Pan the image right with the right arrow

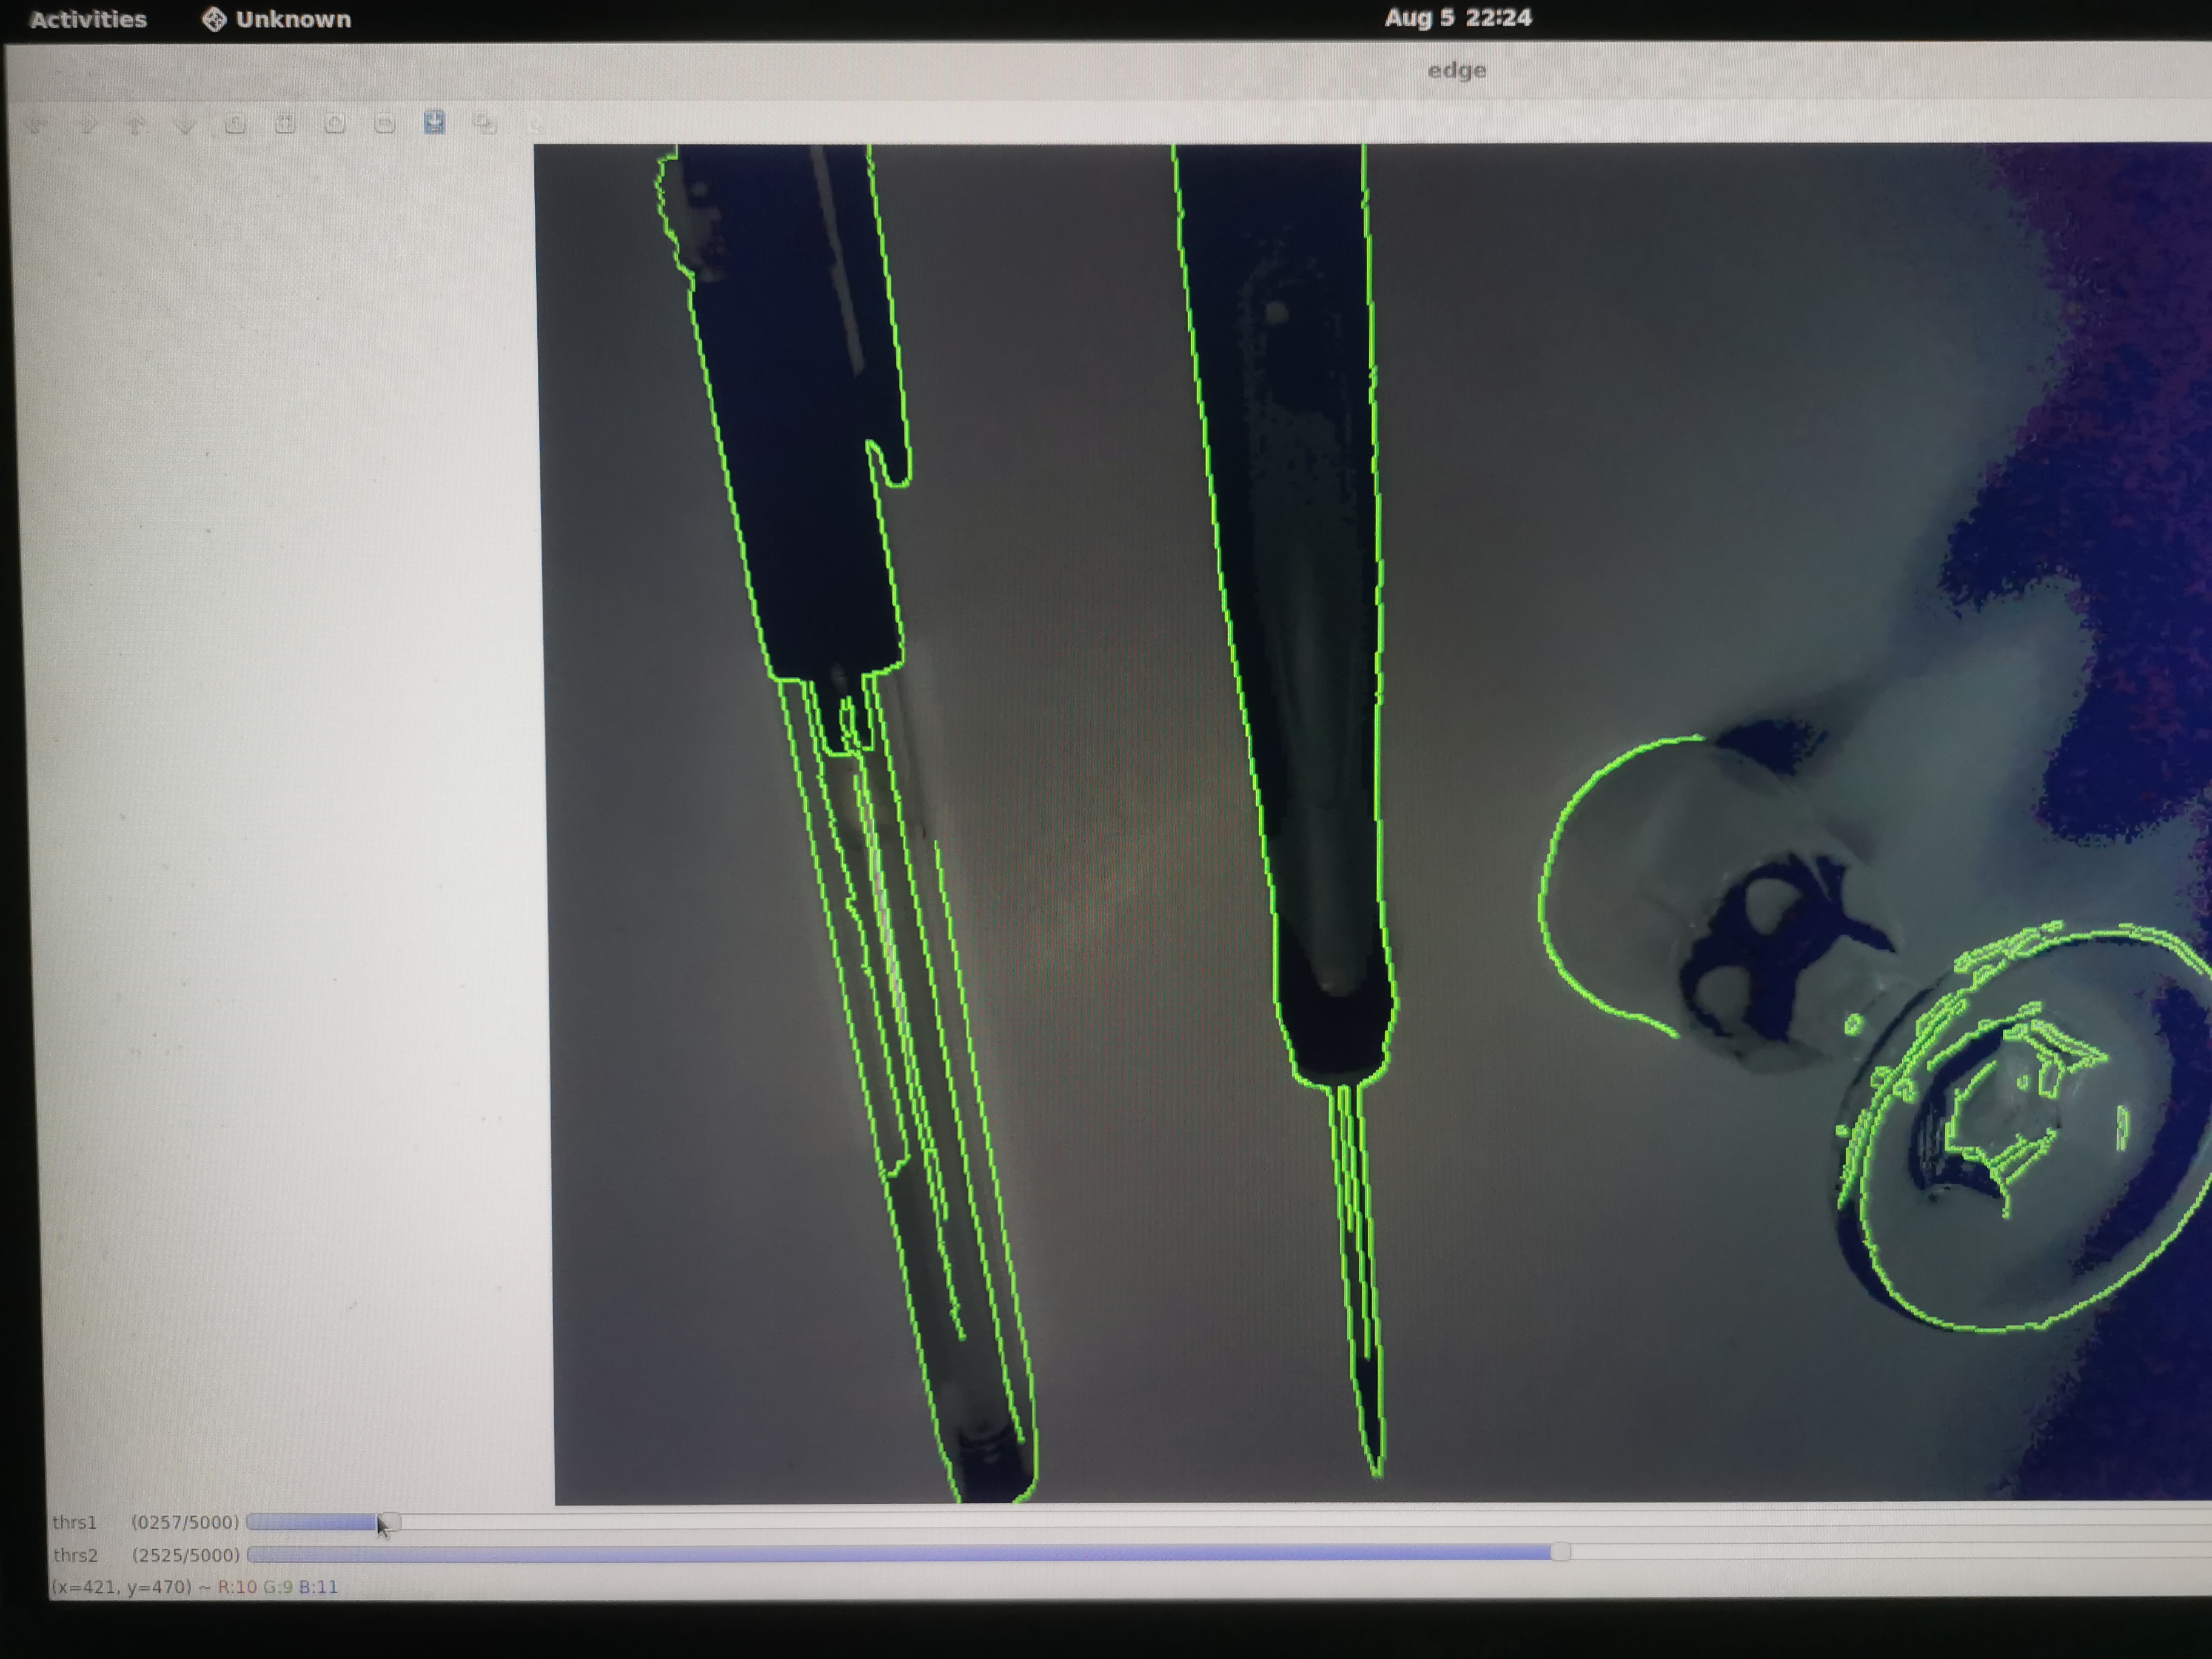[x=86, y=124]
